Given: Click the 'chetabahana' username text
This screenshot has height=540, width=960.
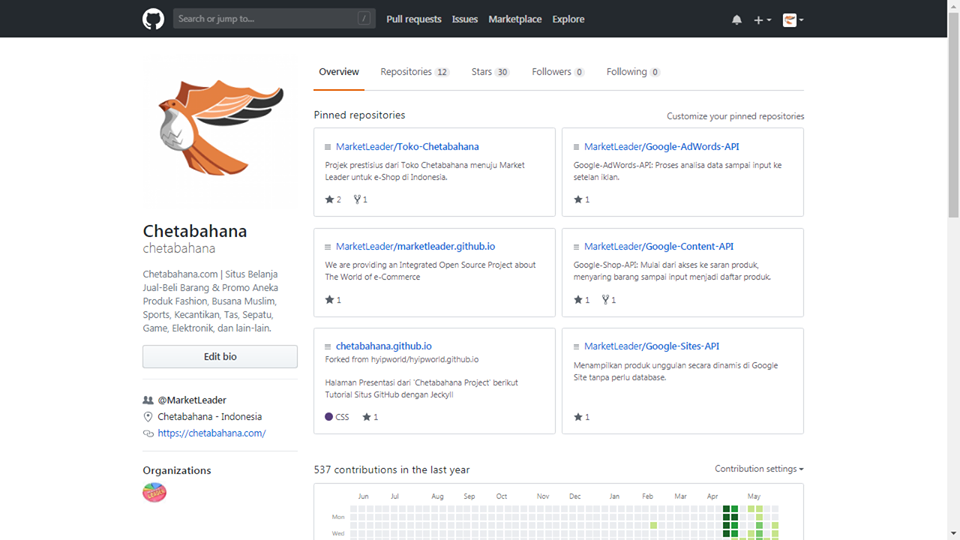Looking at the screenshot, I should (x=179, y=249).
